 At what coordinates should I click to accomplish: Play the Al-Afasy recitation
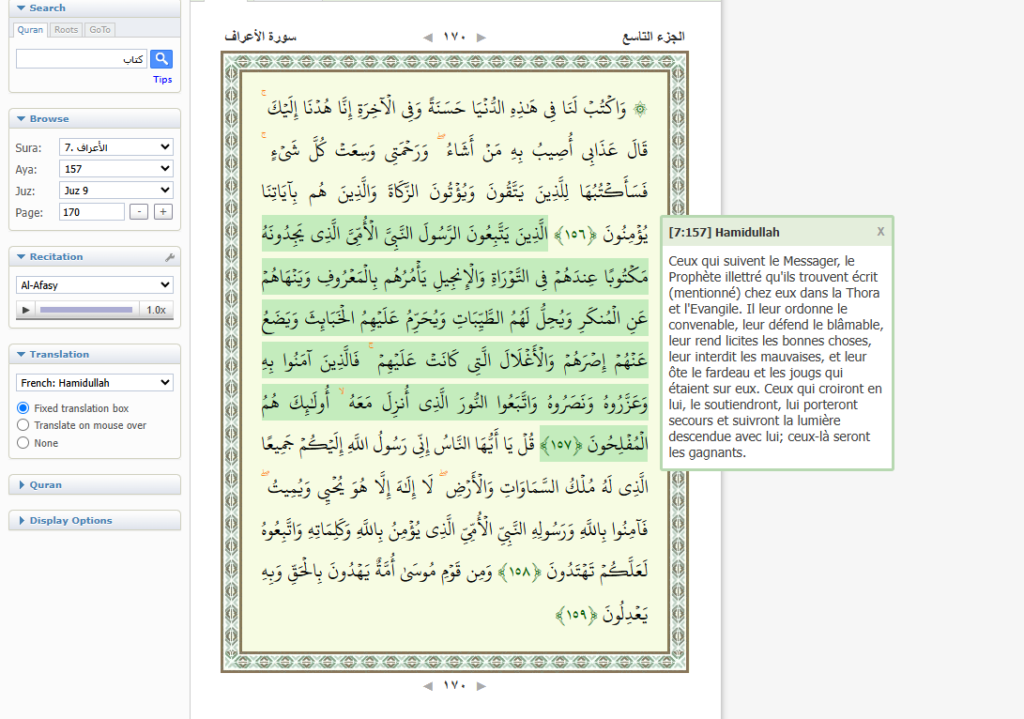[25, 310]
